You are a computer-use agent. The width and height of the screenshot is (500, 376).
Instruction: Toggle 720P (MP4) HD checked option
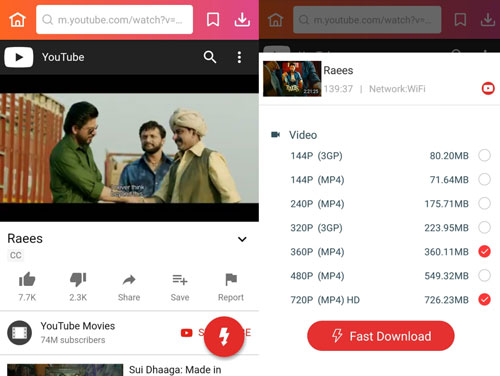[x=484, y=299]
